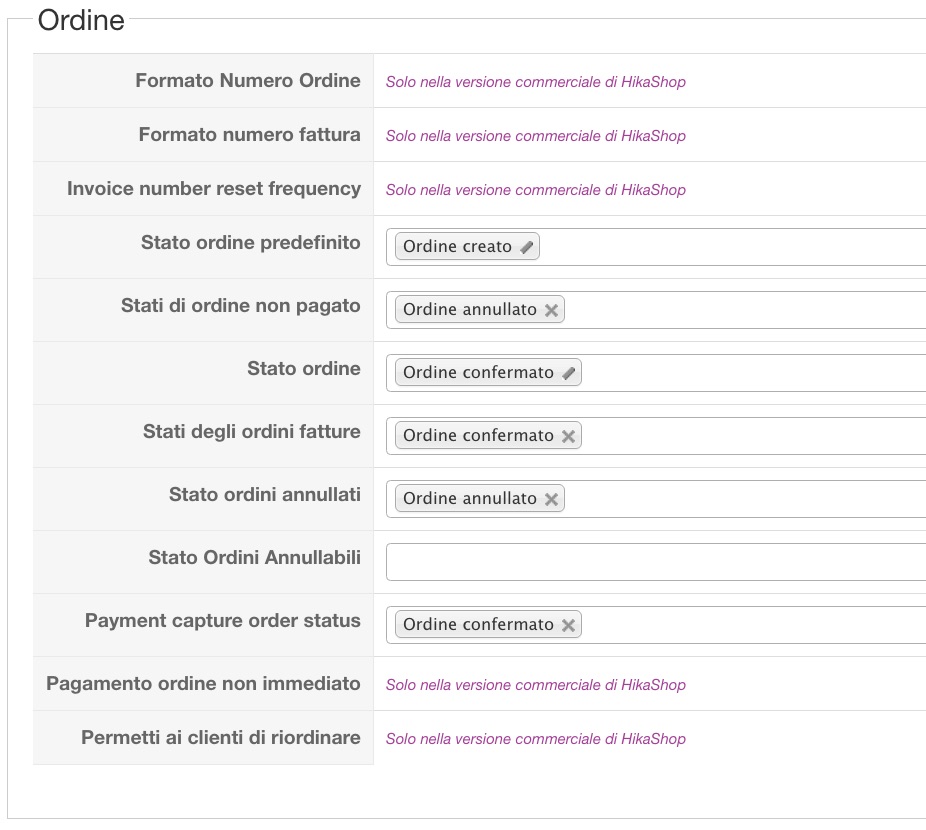Remove Ordine confermato from Stati degli ordini fatture

pos(568,436)
